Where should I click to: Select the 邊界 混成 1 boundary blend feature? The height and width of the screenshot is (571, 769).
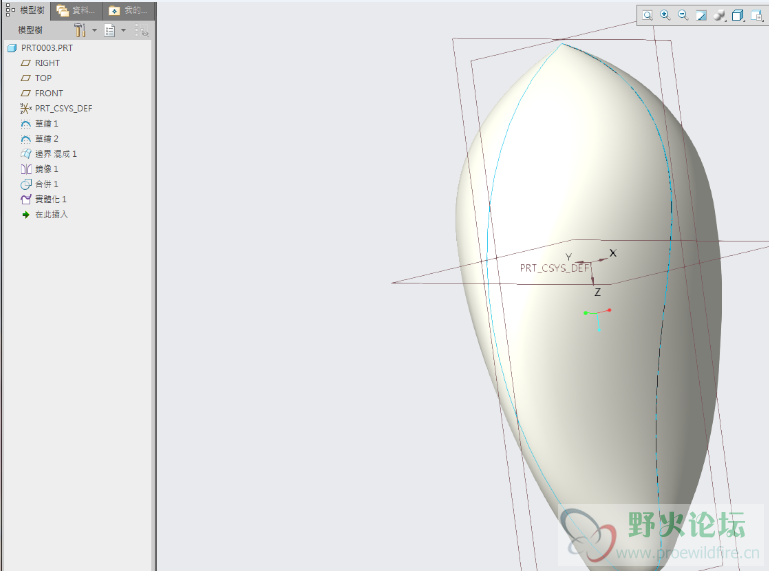pos(49,154)
